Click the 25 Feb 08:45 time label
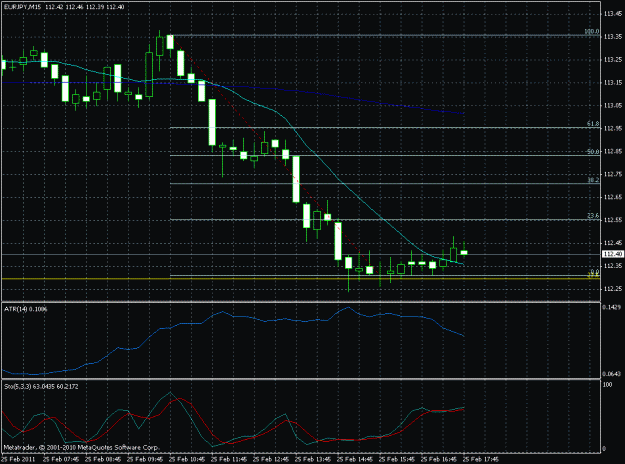This screenshot has height=464, width=625. click(x=103, y=459)
